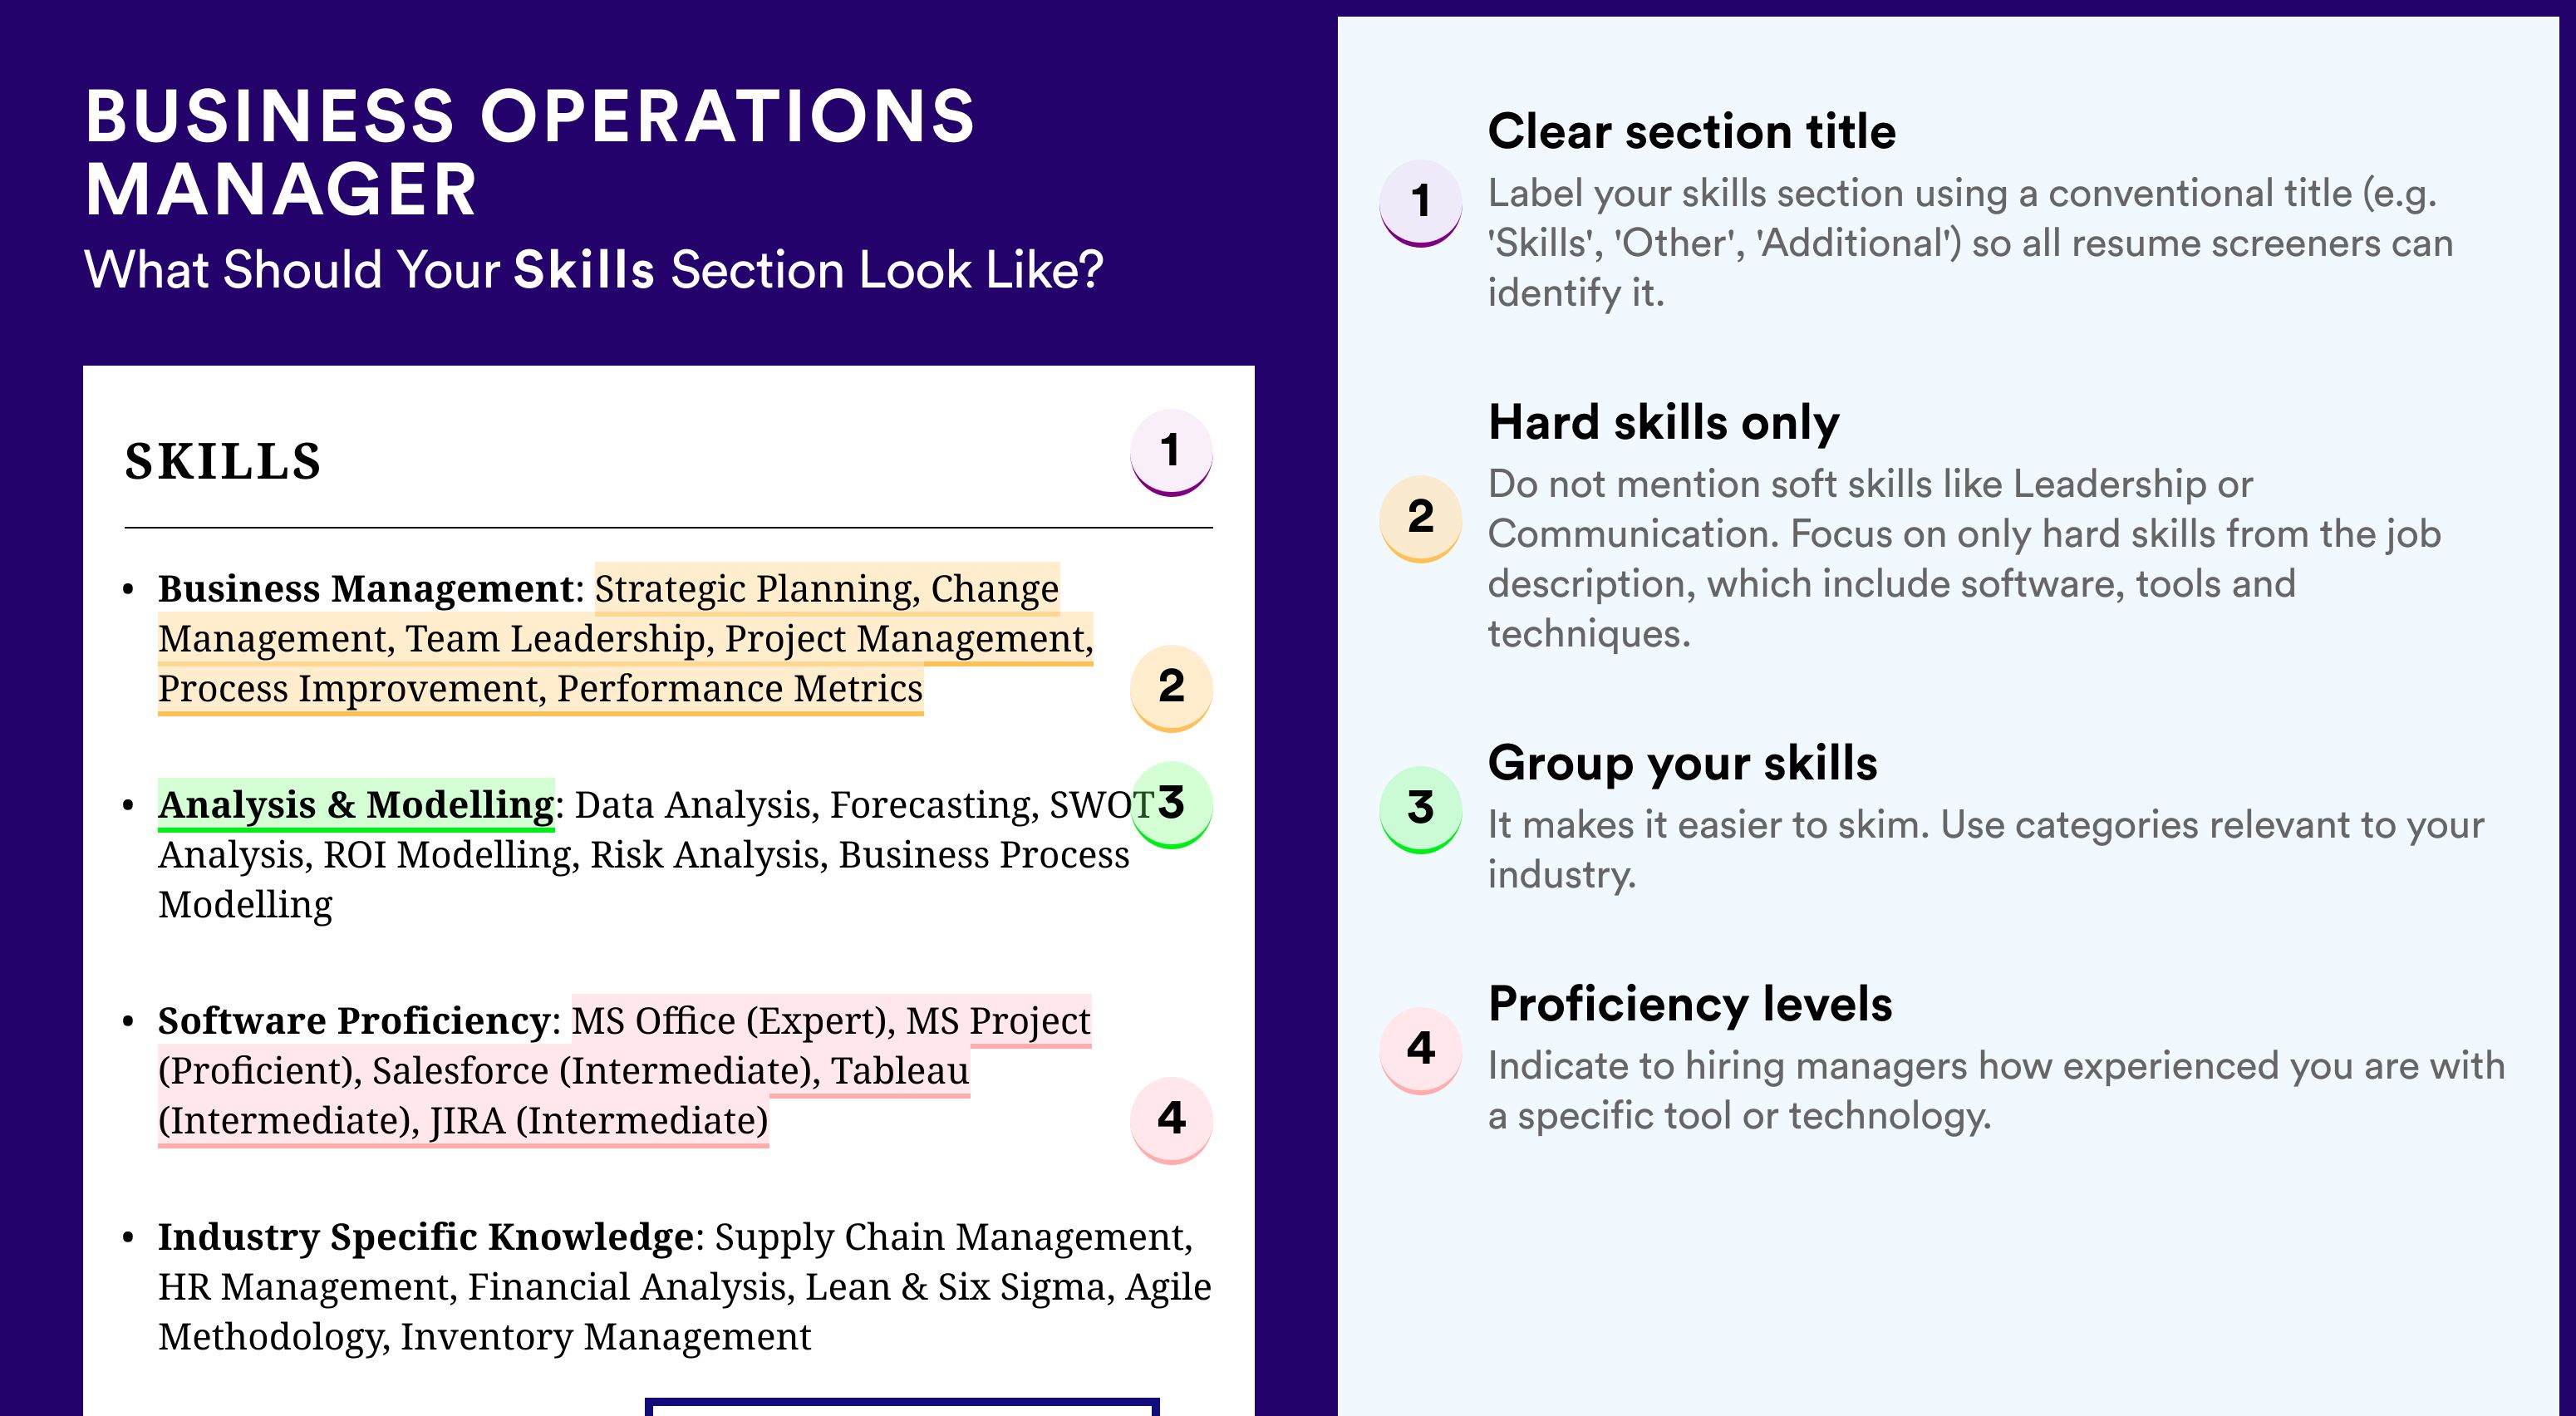Image resolution: width=2576 pixels, height=1416 pixels.
Task: Click orange badge 2 beside Business Management
Action: pos(1171,688)
